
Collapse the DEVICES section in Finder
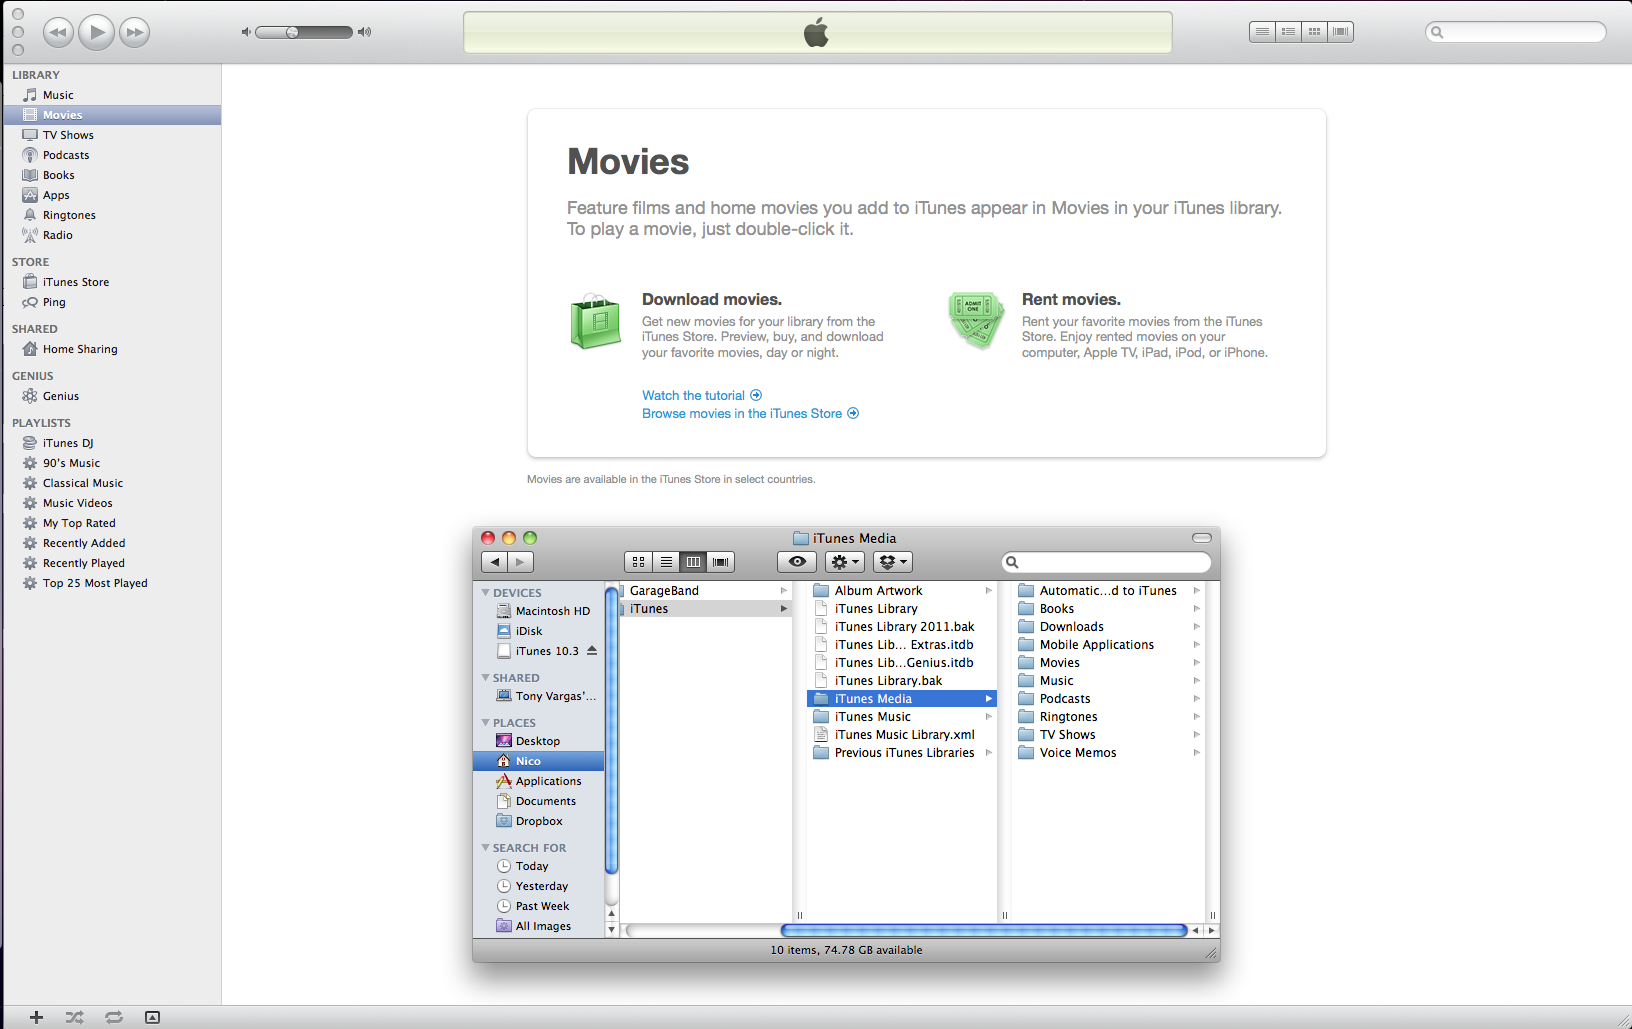click(x=486, y=593)
